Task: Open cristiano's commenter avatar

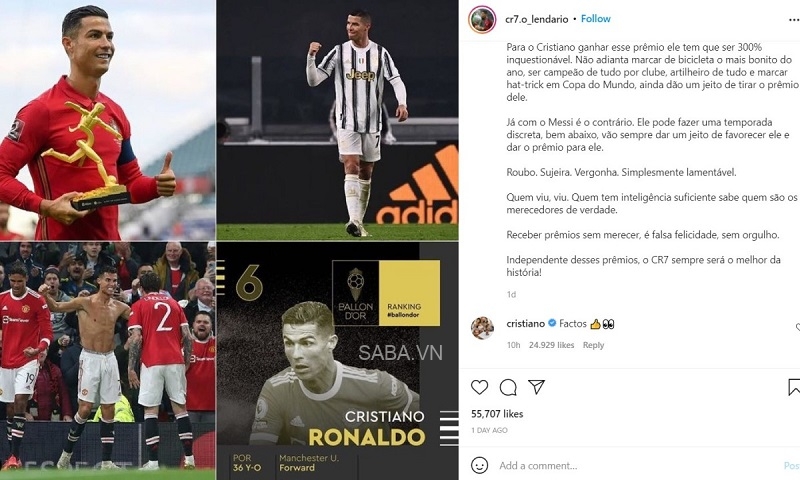Action: tap(482, 327)
